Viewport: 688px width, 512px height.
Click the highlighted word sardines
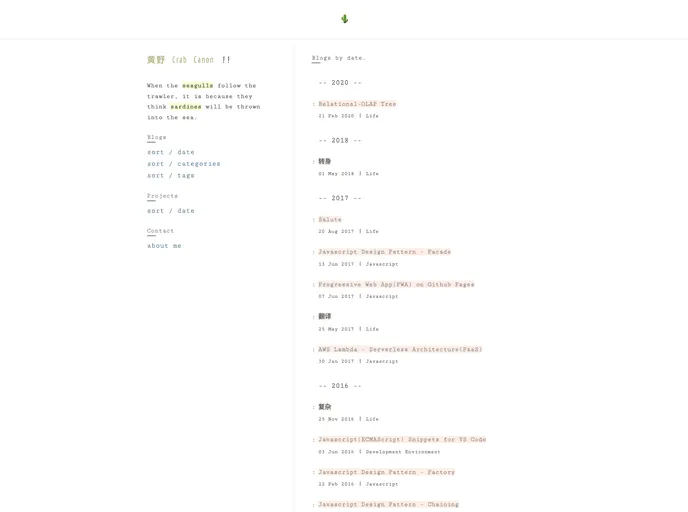tap(185, 107)
